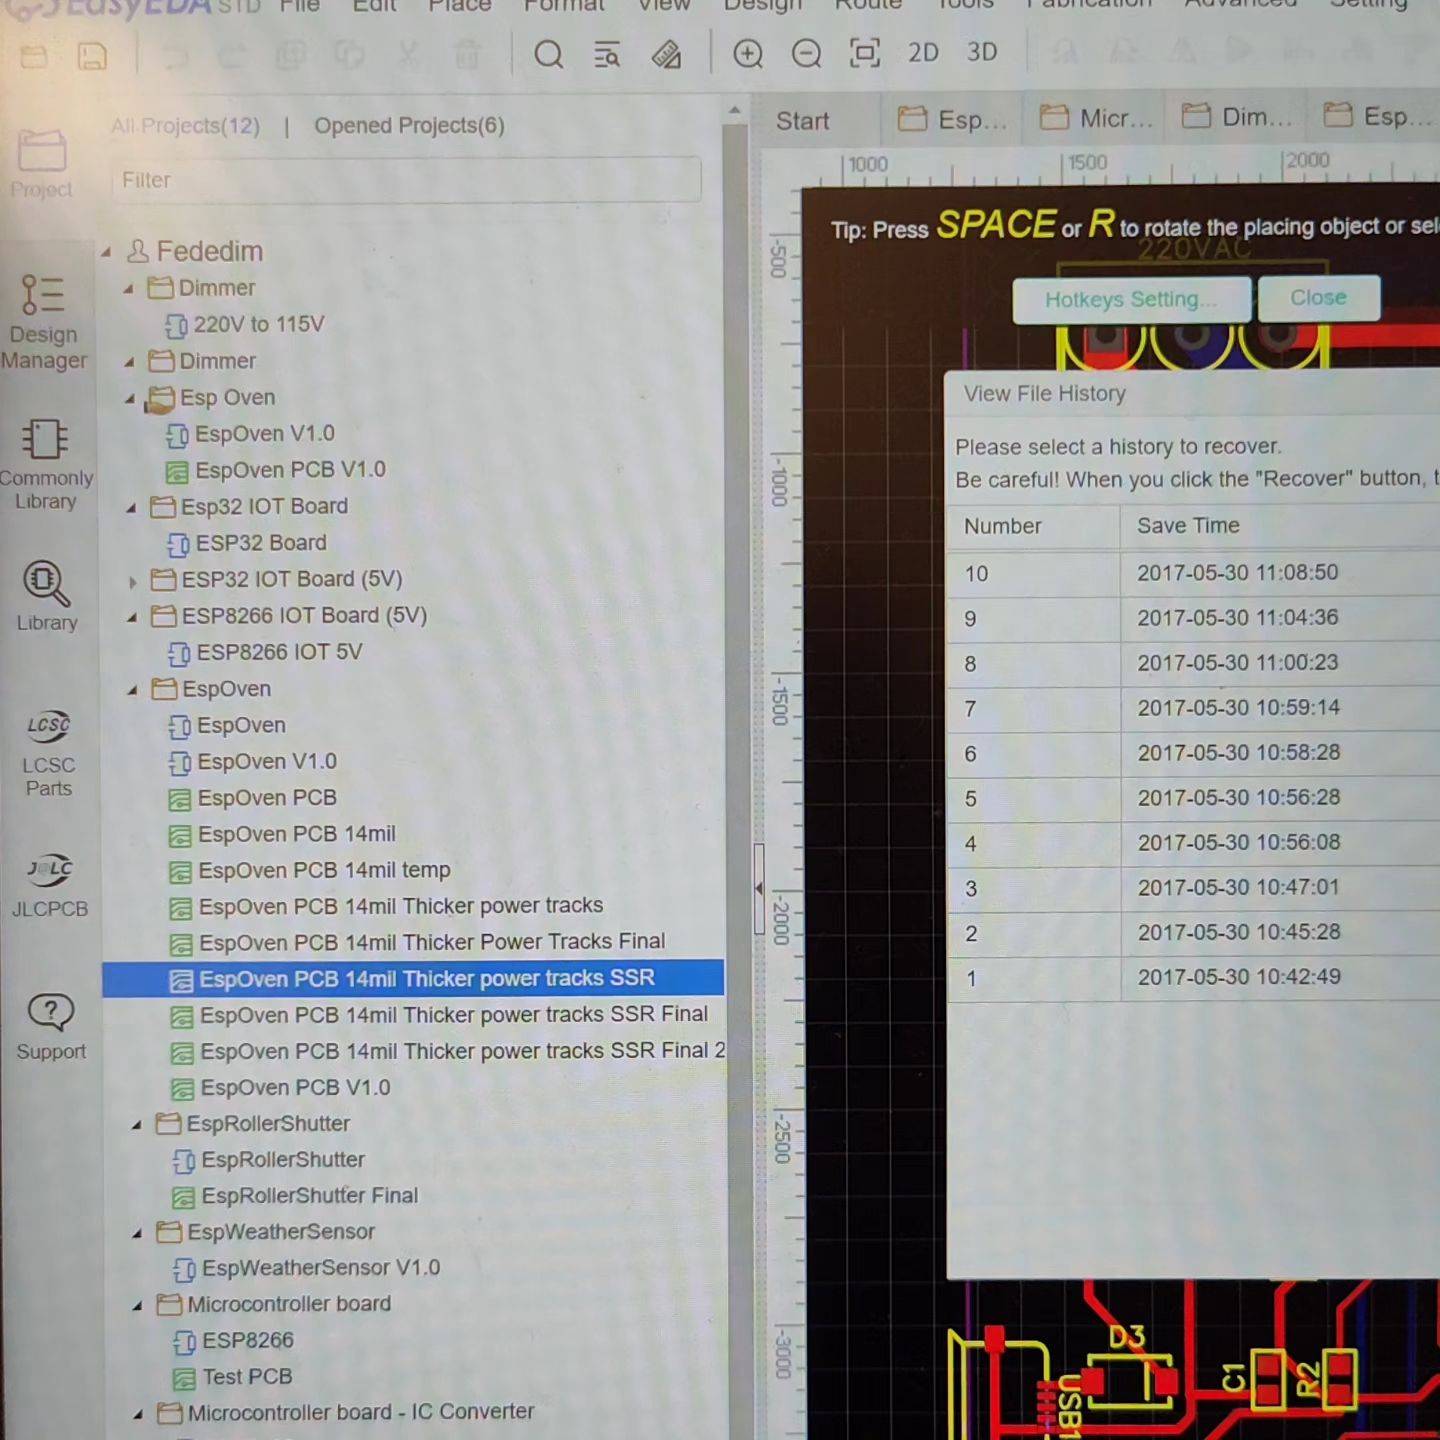The width and height of the screenshot is (1440, 1440).
Task: Click the left panel collapse handle
Action: [x=759, y=888]
